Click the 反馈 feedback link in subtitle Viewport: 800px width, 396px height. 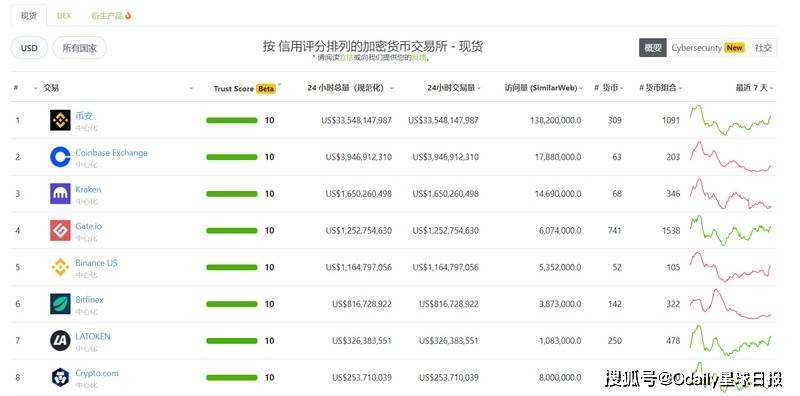419,58
